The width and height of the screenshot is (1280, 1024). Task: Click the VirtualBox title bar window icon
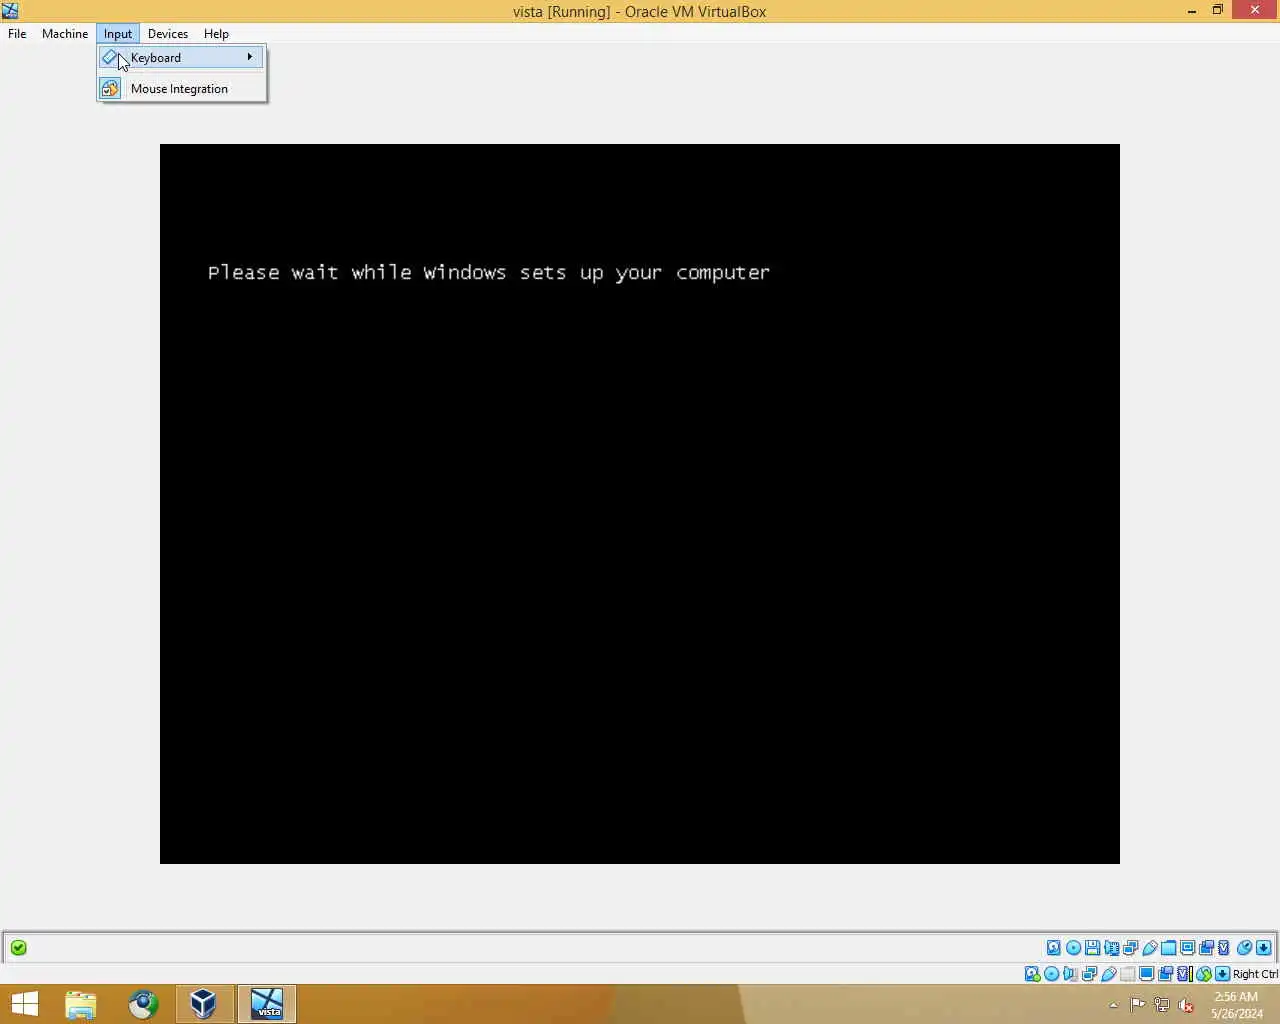[x=10, y=11]
